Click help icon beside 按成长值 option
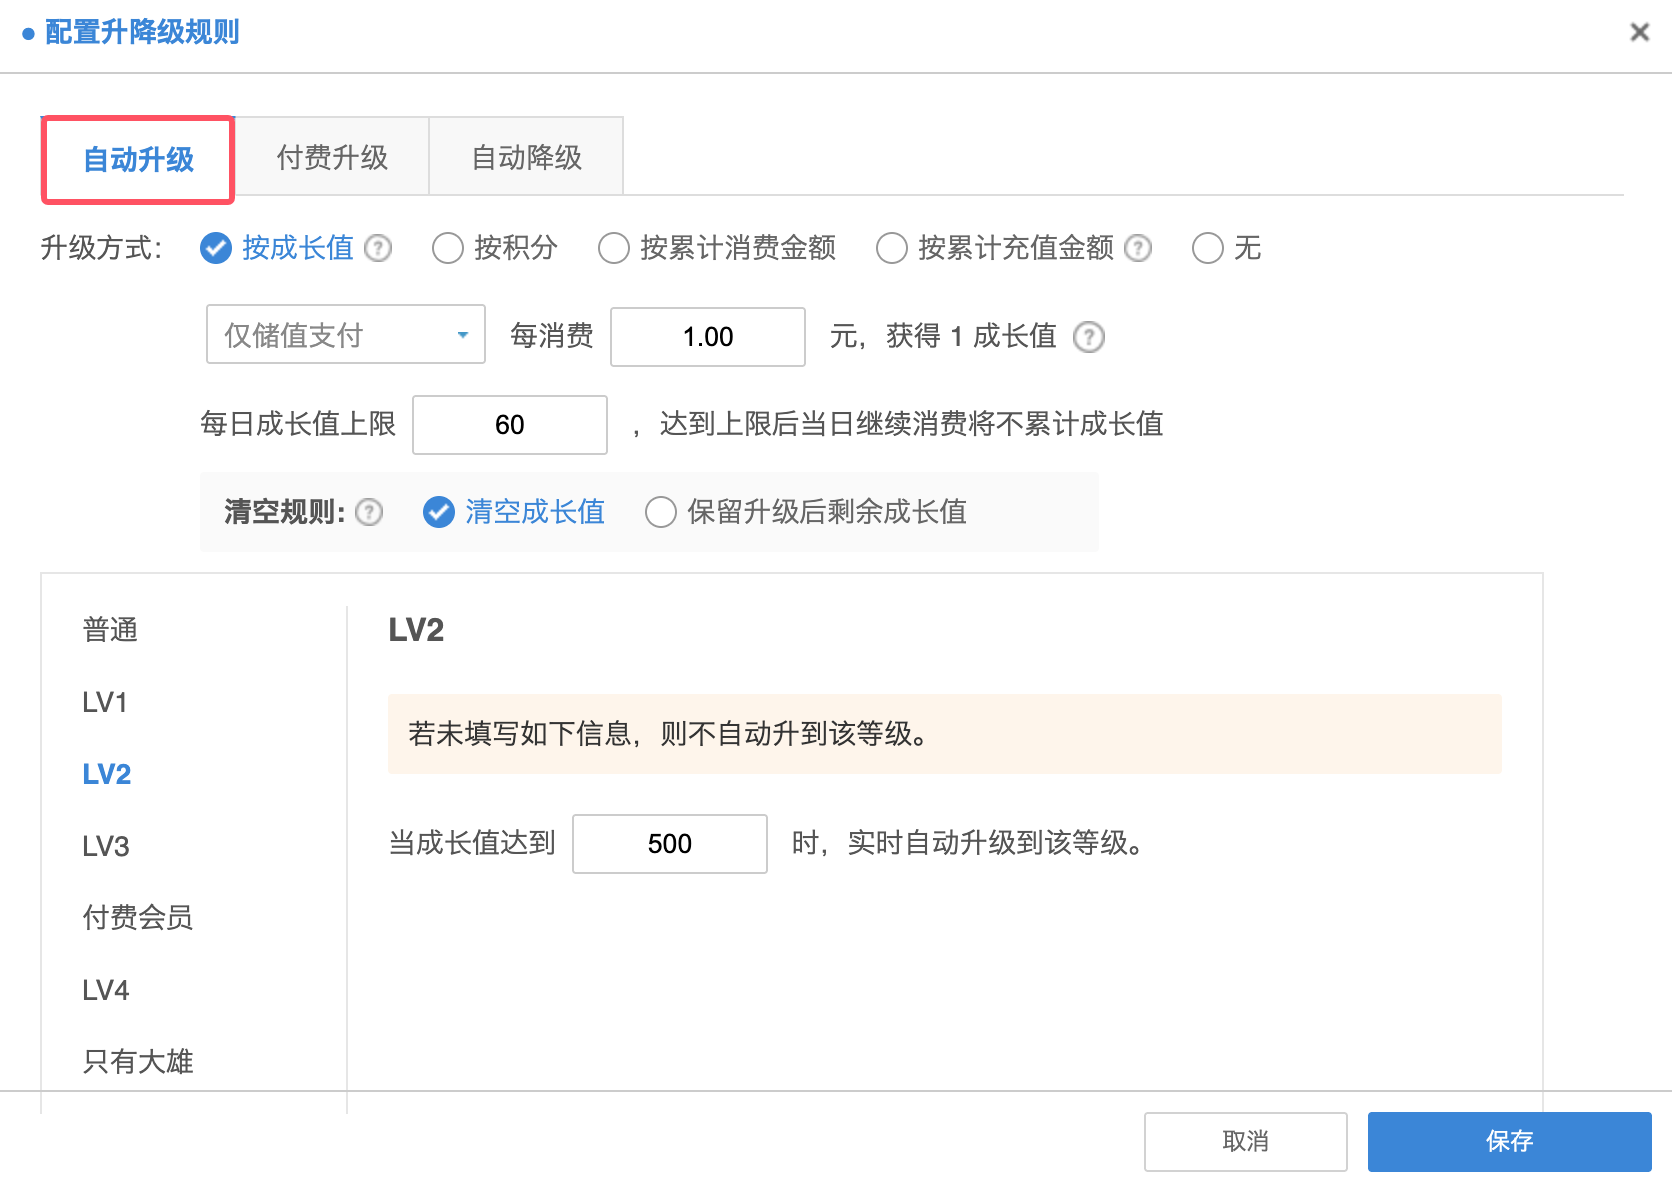1672x1188 pixels. tap(378, 248)
